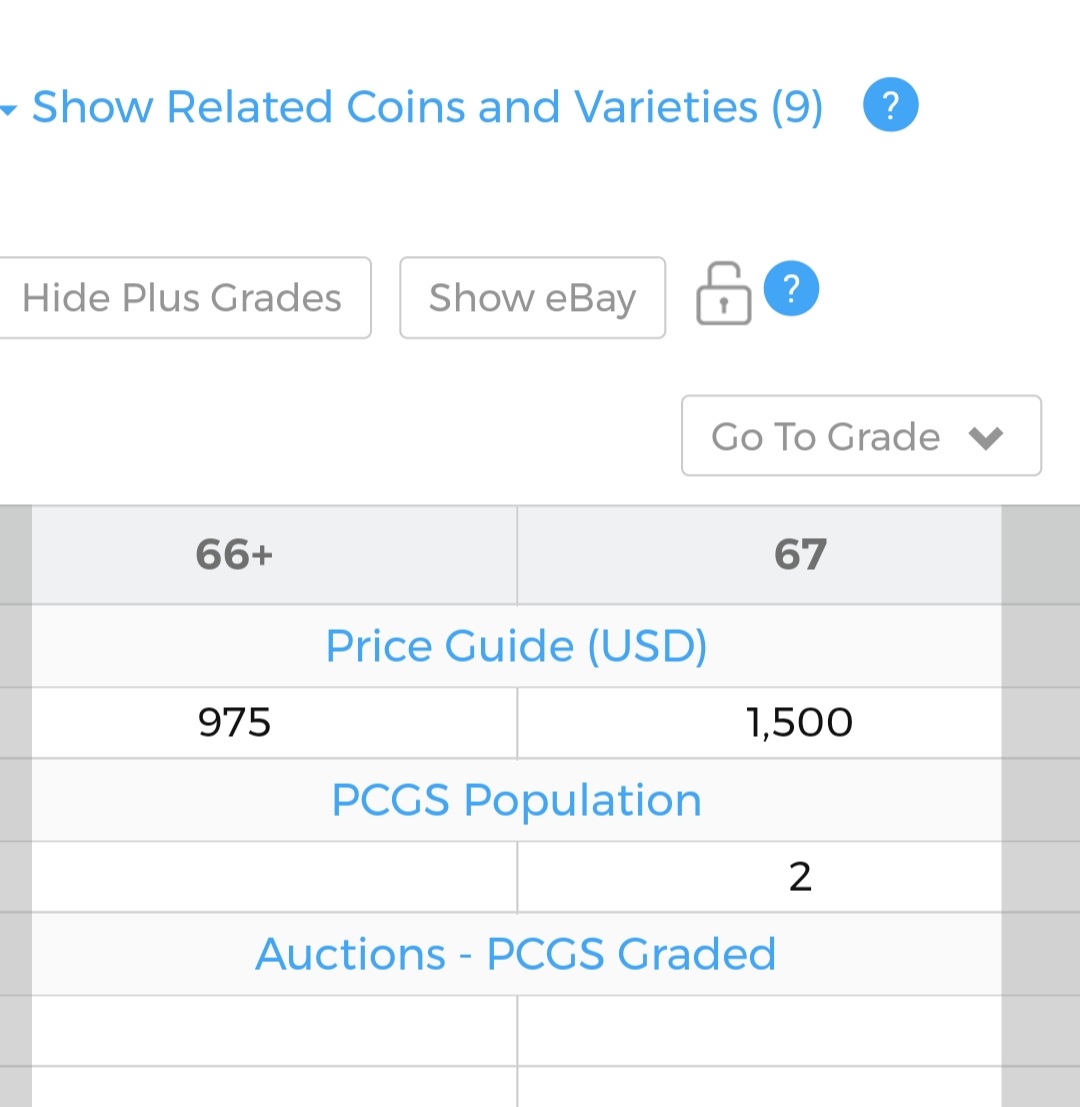This screenshot has width=1080, height=1107.
Task: Open Auctions - PCGS Graded link
Action: point(515,954)
